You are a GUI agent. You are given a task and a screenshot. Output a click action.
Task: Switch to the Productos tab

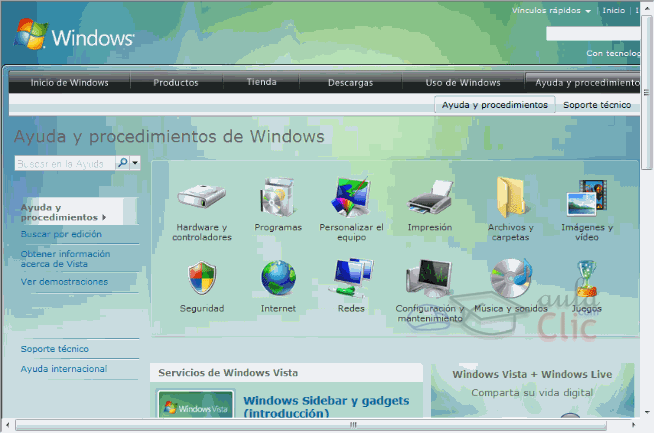pos(176,82)
